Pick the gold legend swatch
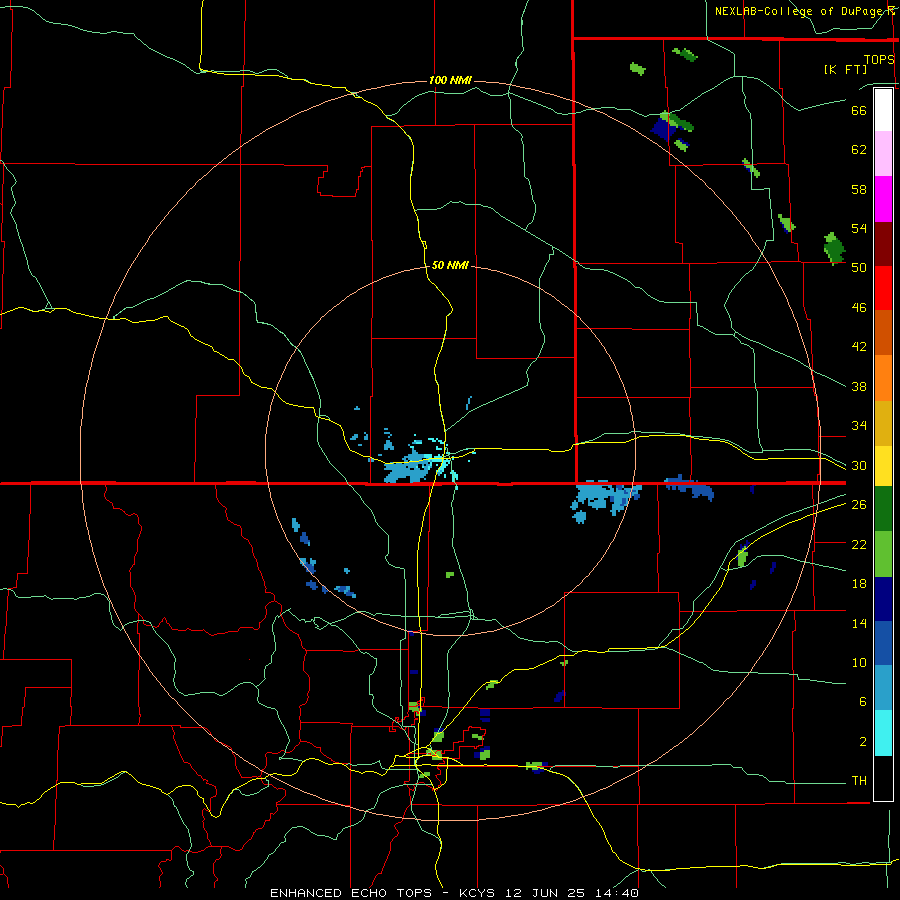This screenshot has width=900, height=900. (883, 423)
